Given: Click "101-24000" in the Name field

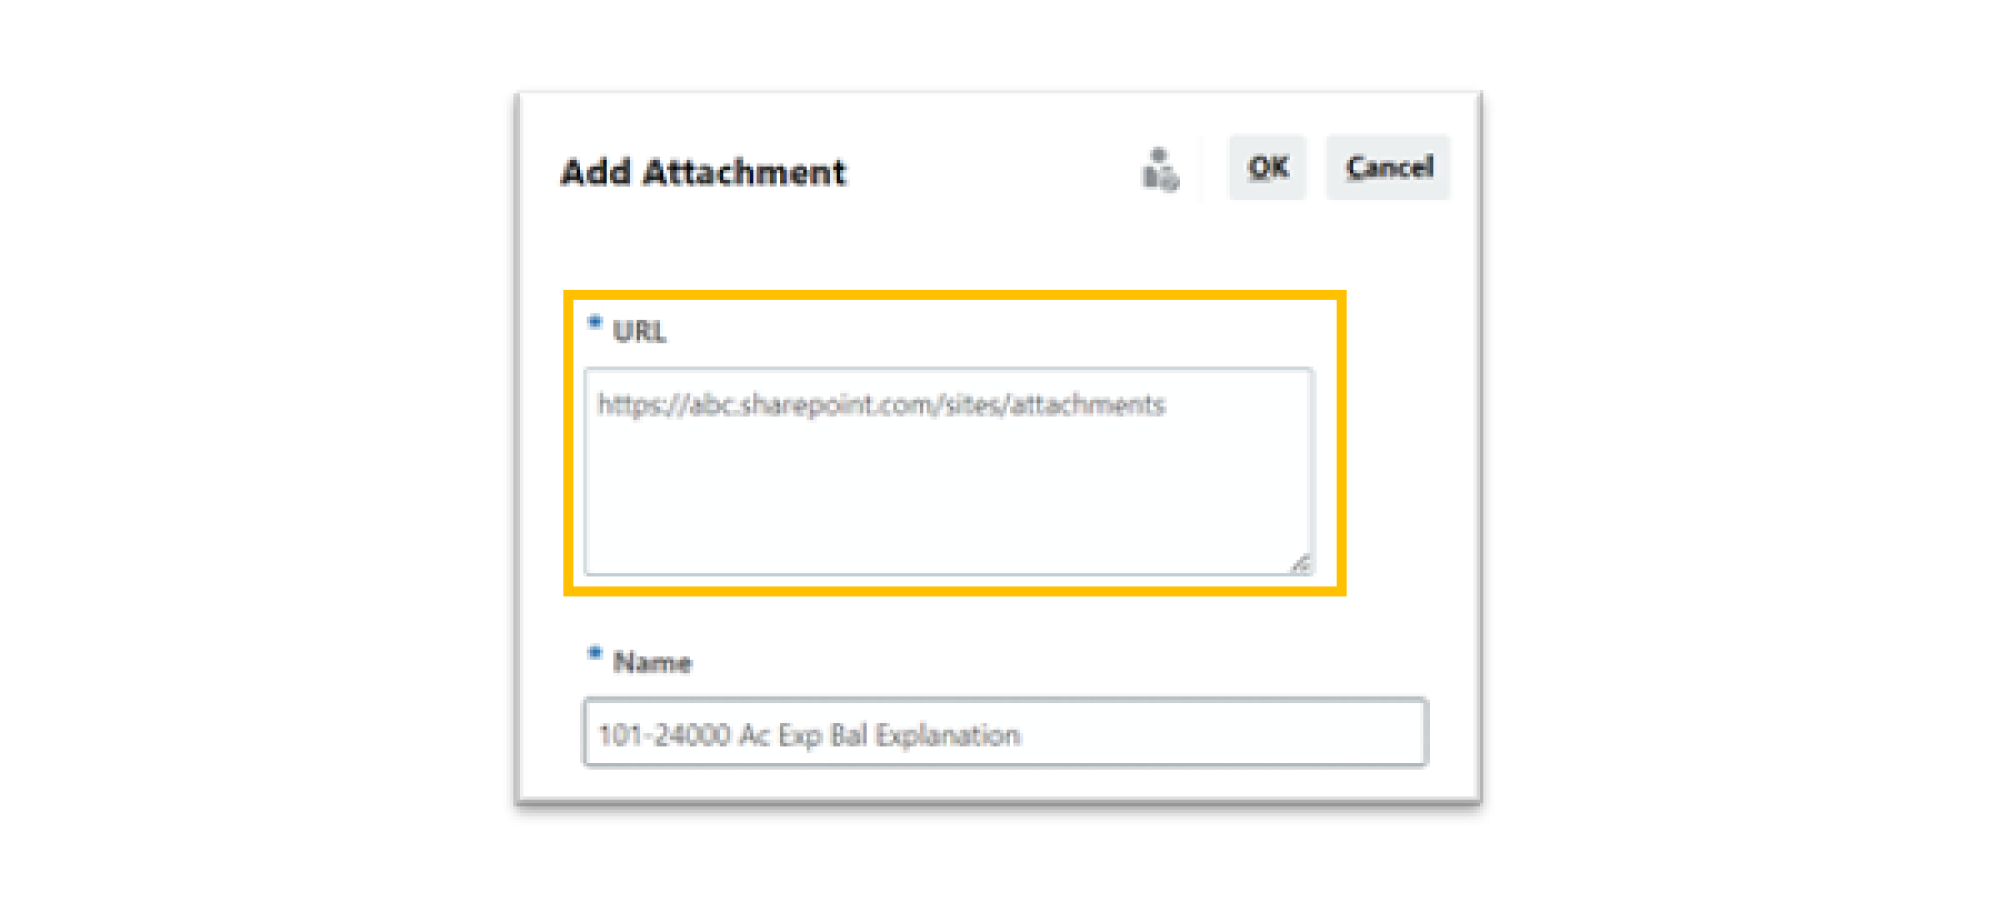Looking at the screenshot, I should (664, 735).
